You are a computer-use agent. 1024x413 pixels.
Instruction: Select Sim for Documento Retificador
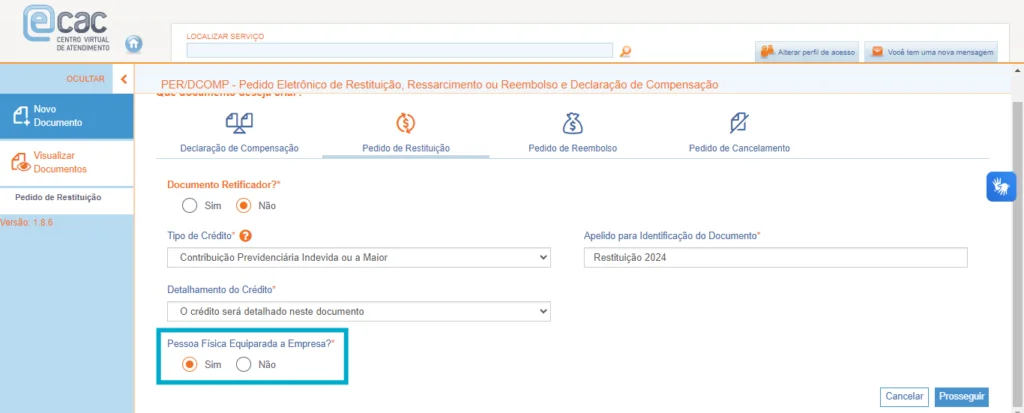click(x=190, y=205)
